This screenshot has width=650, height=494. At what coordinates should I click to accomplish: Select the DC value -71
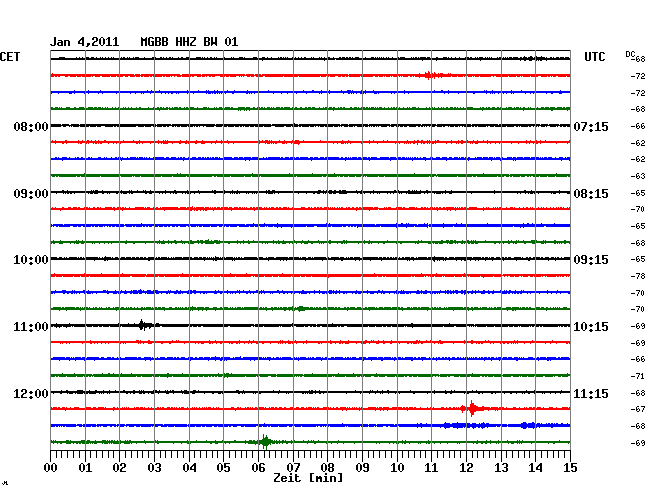point(638,376)
